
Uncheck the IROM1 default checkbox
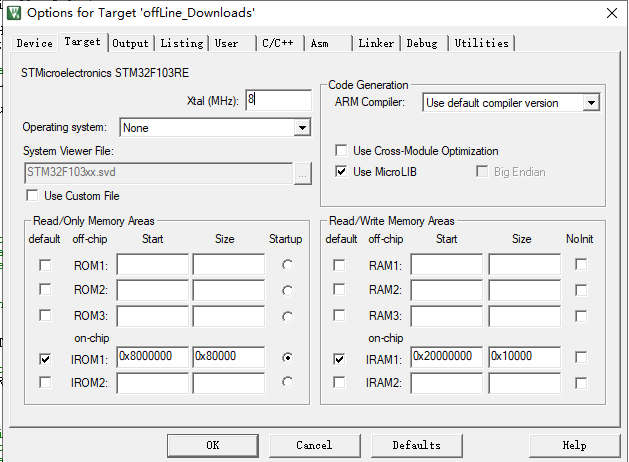pyautogui.click(x=45, y=357)
